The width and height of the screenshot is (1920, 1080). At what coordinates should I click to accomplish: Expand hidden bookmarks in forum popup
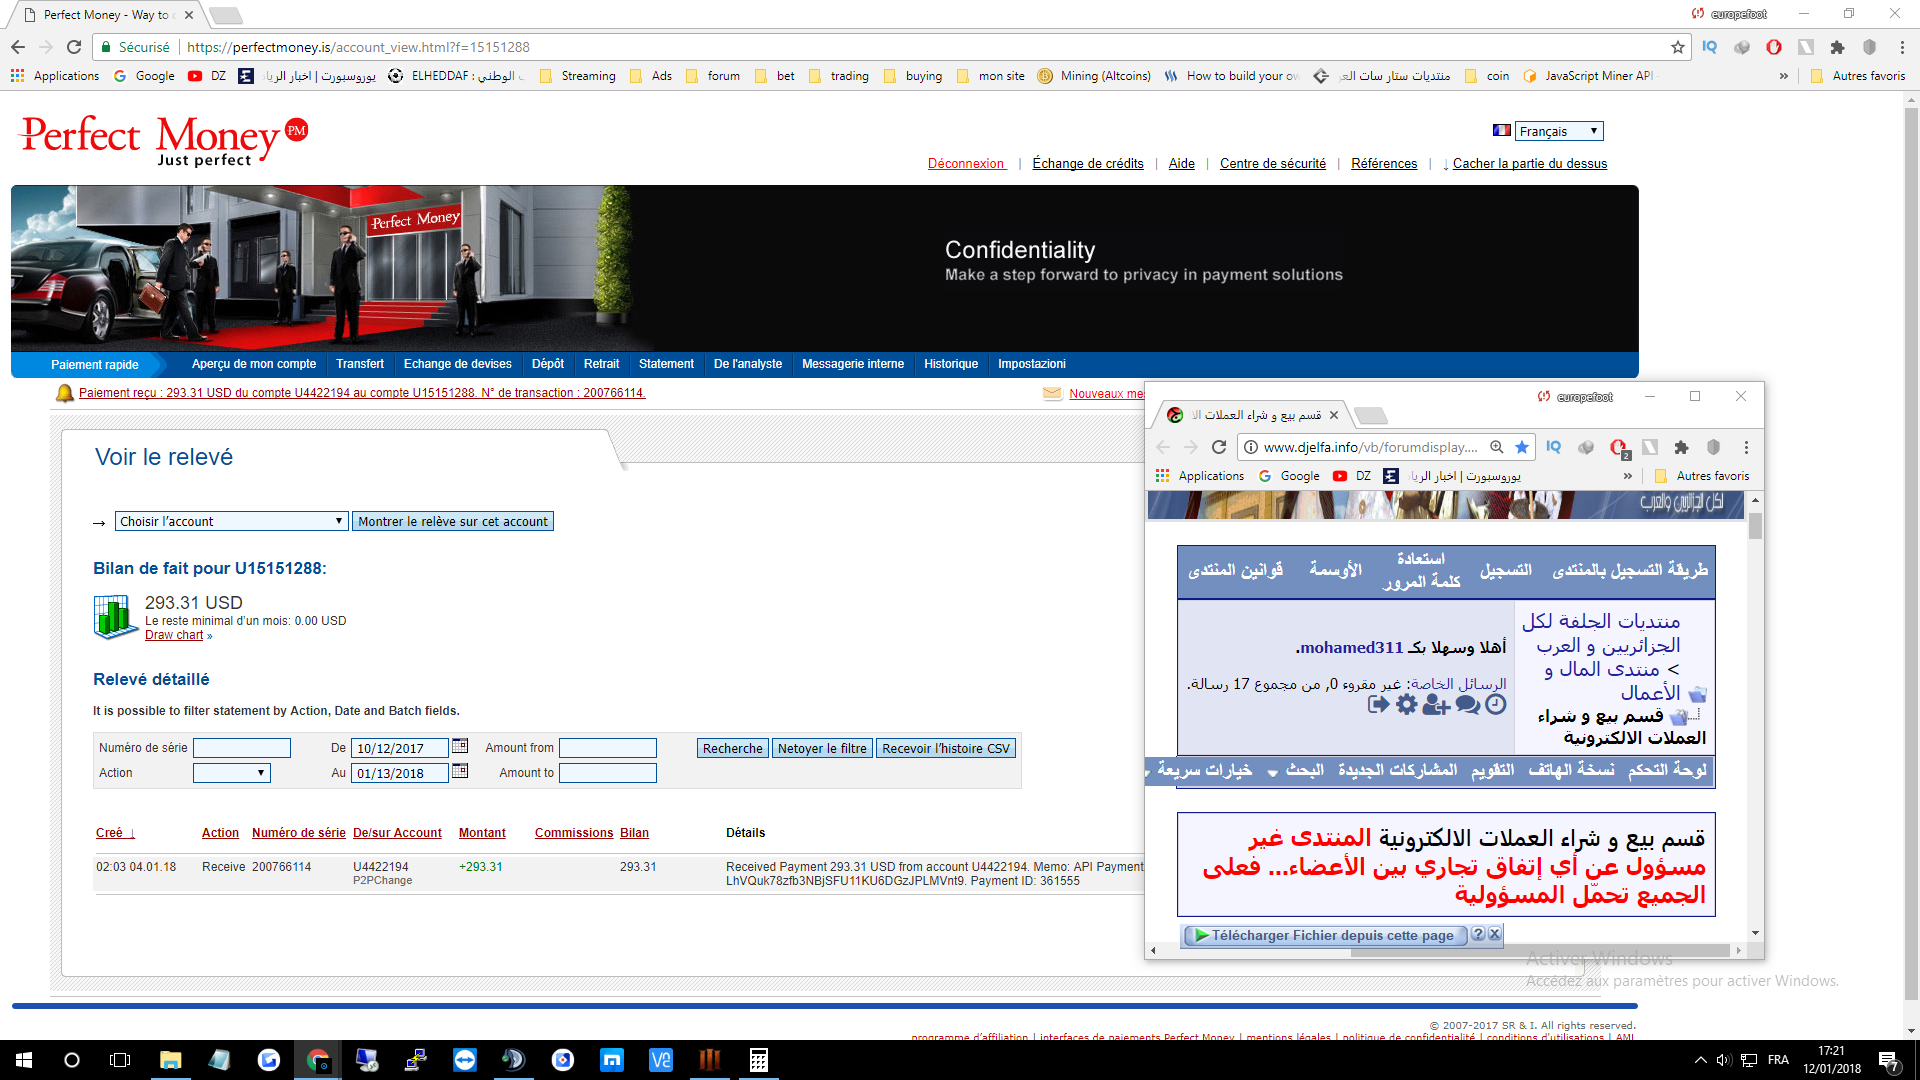click(1628, 476)
